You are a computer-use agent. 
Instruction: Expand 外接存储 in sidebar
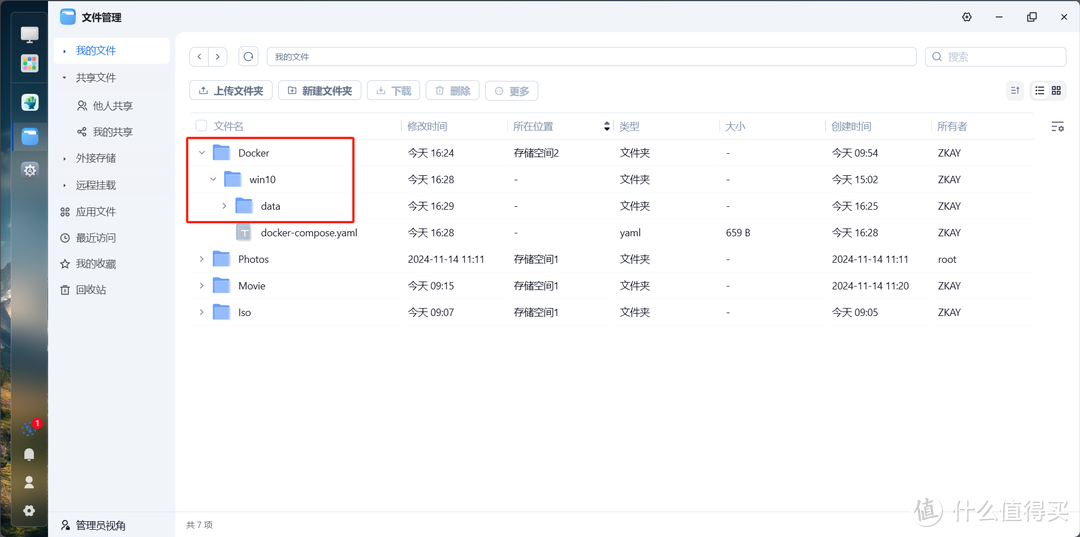click(x=65, y=158)
